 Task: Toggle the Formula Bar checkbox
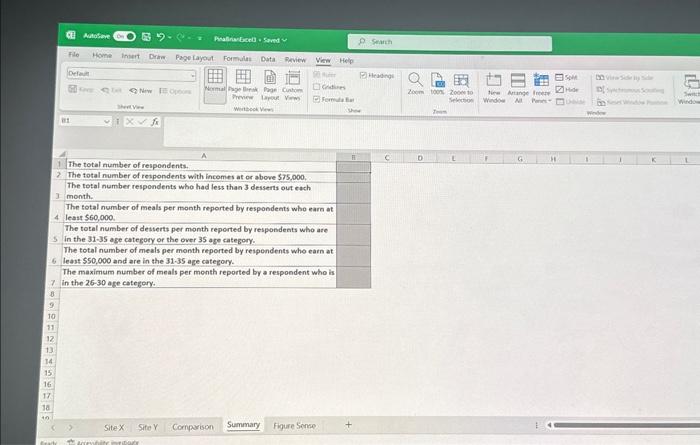point(317,99)
